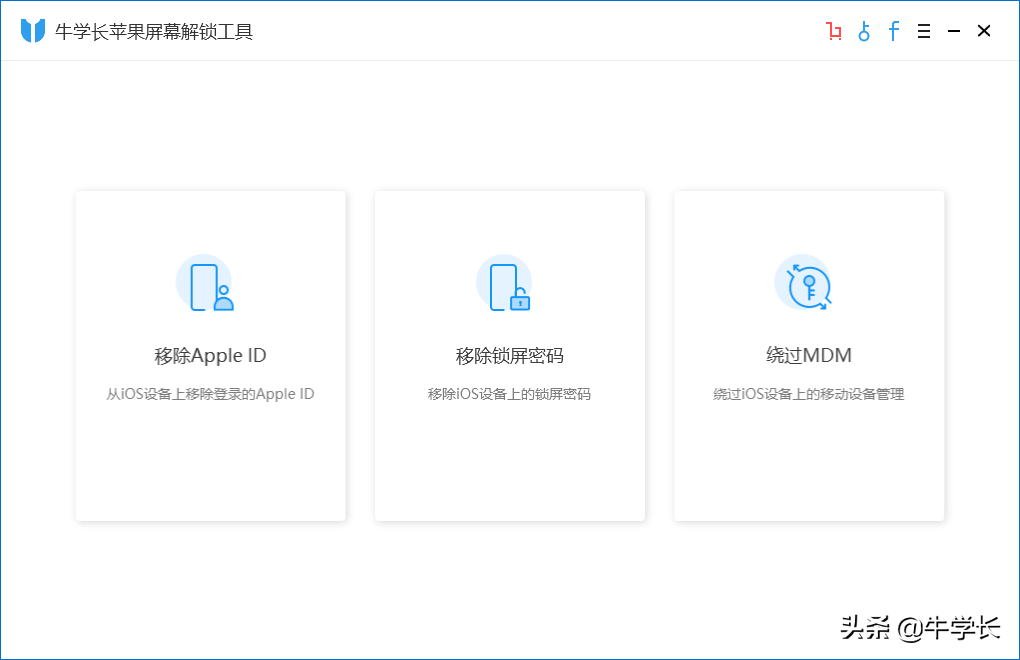Choose the 绕过MDM option
The height and width of the screenshot is (660, 1020).
[x=808, y=355]
